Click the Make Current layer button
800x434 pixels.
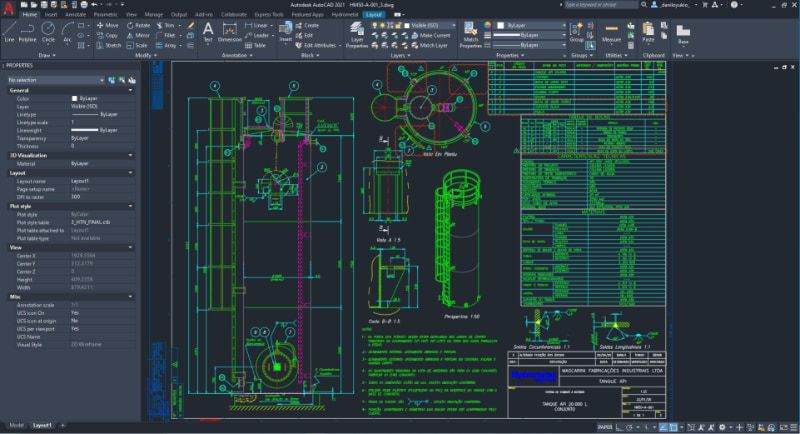[x=431, y=35]
